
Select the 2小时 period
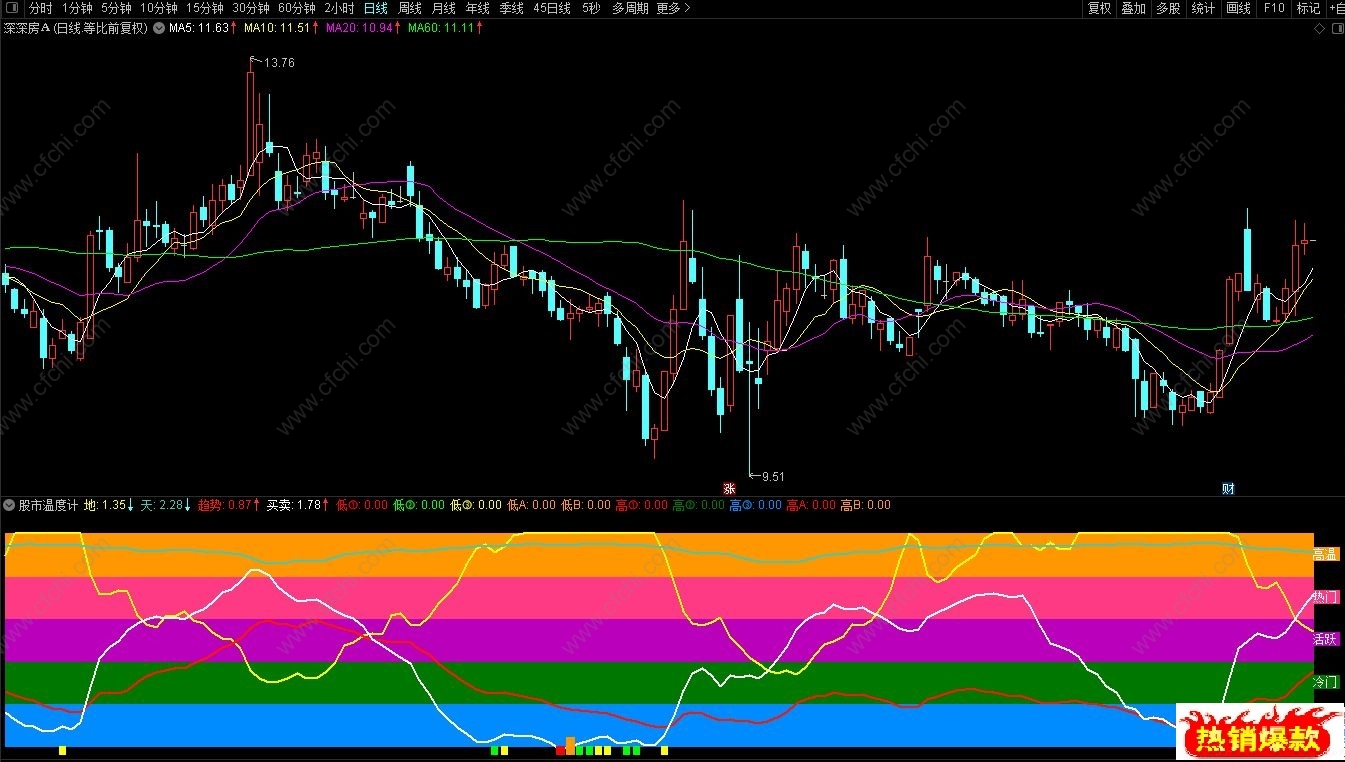click(x=339, y=8)
